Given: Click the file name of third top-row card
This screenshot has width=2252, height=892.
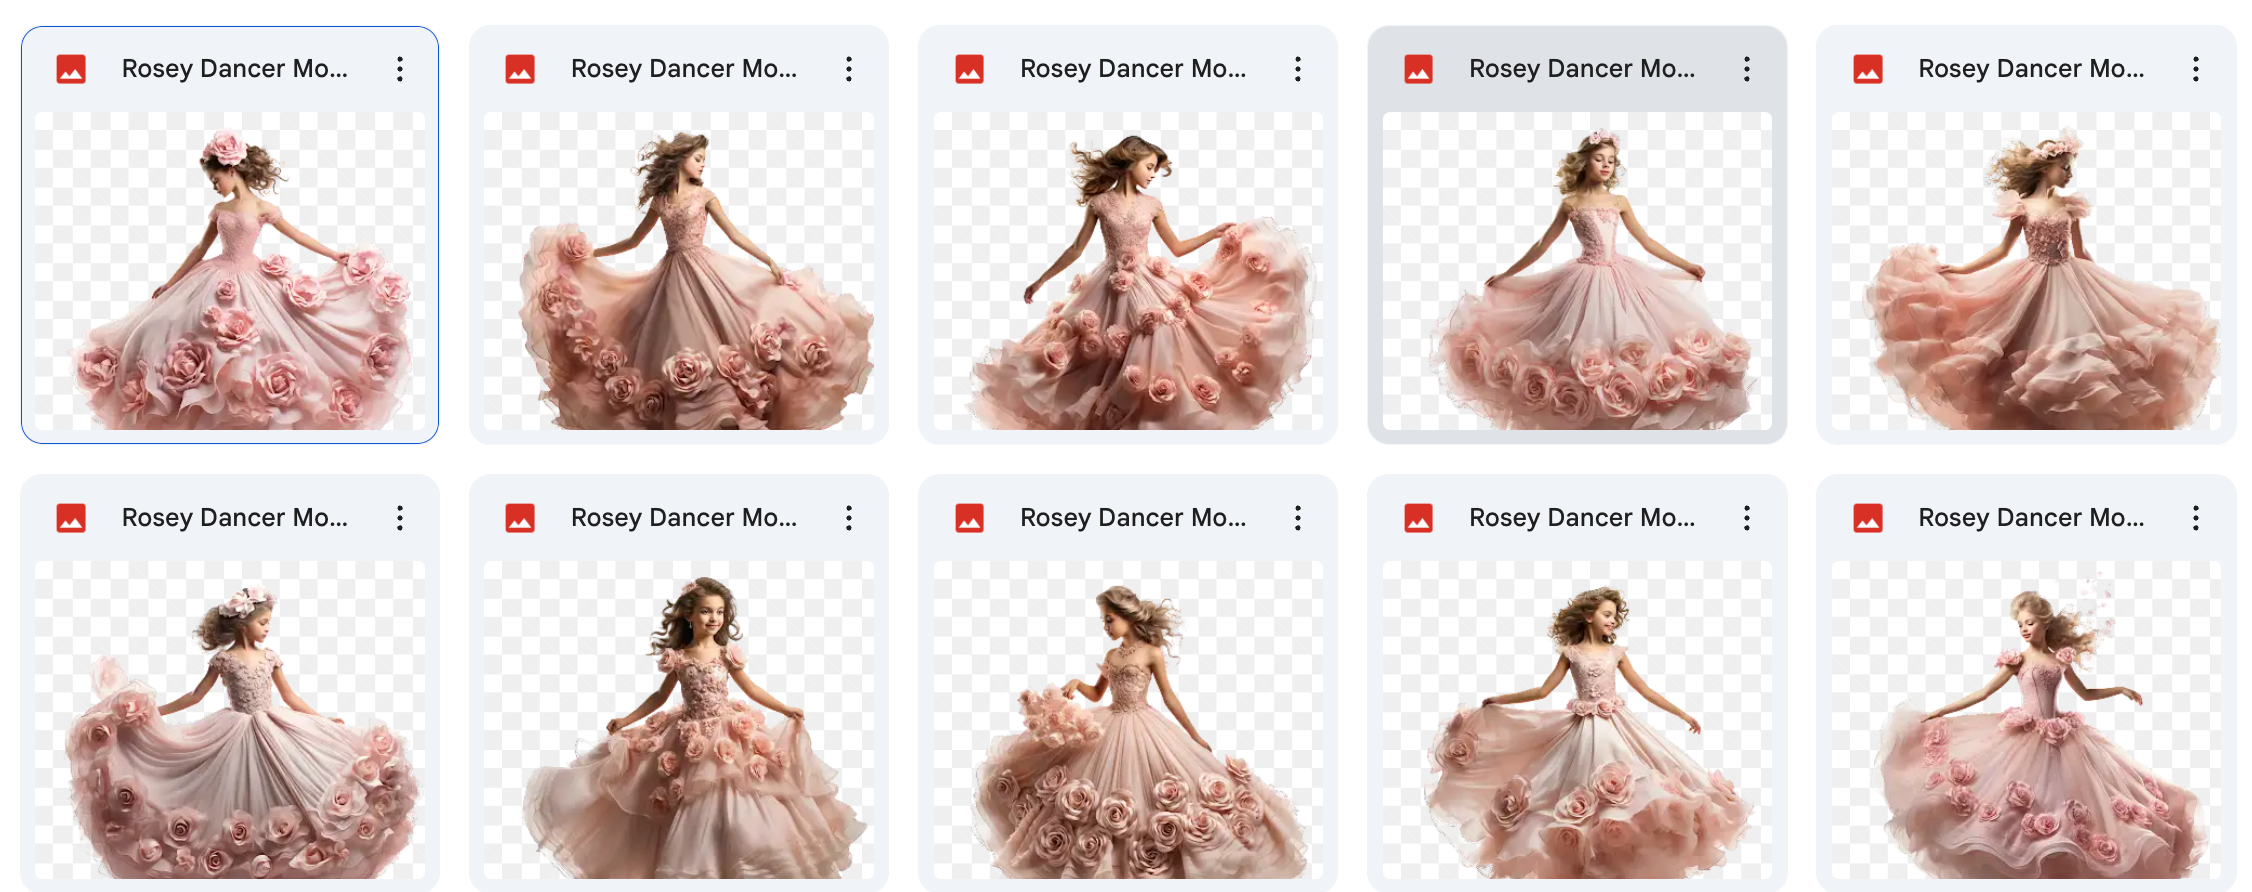Looking at the screenshot, I should click(x=1133, y=69).
